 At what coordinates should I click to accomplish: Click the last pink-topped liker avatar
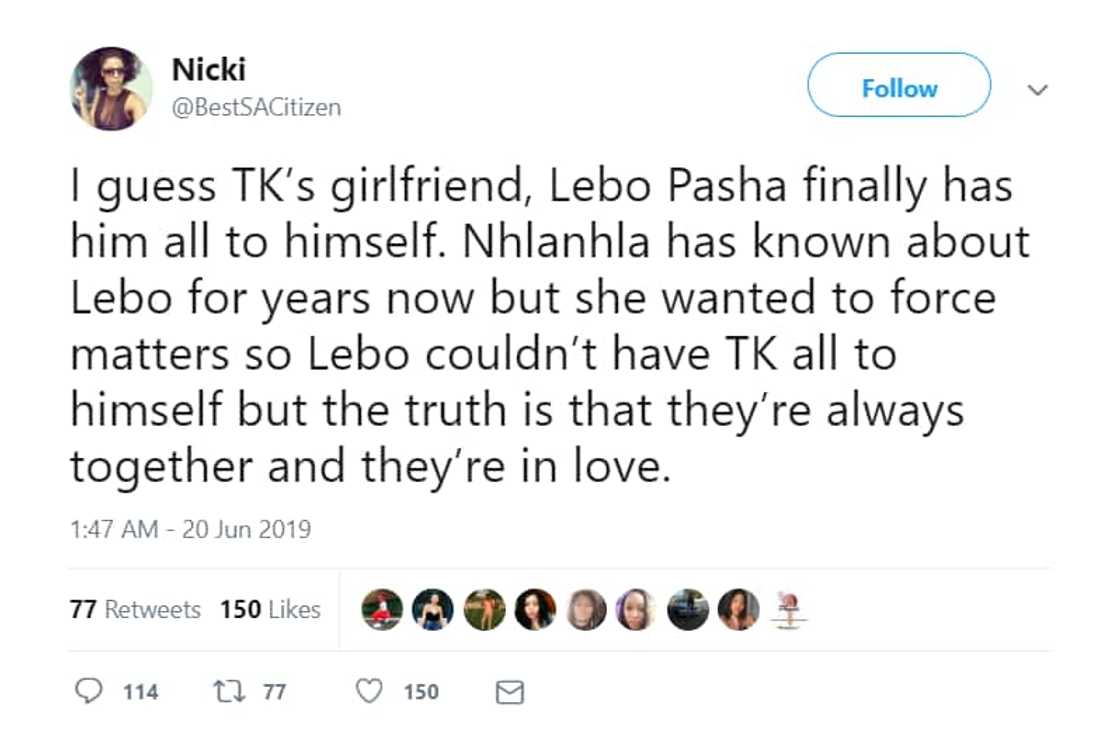(789, 609)
